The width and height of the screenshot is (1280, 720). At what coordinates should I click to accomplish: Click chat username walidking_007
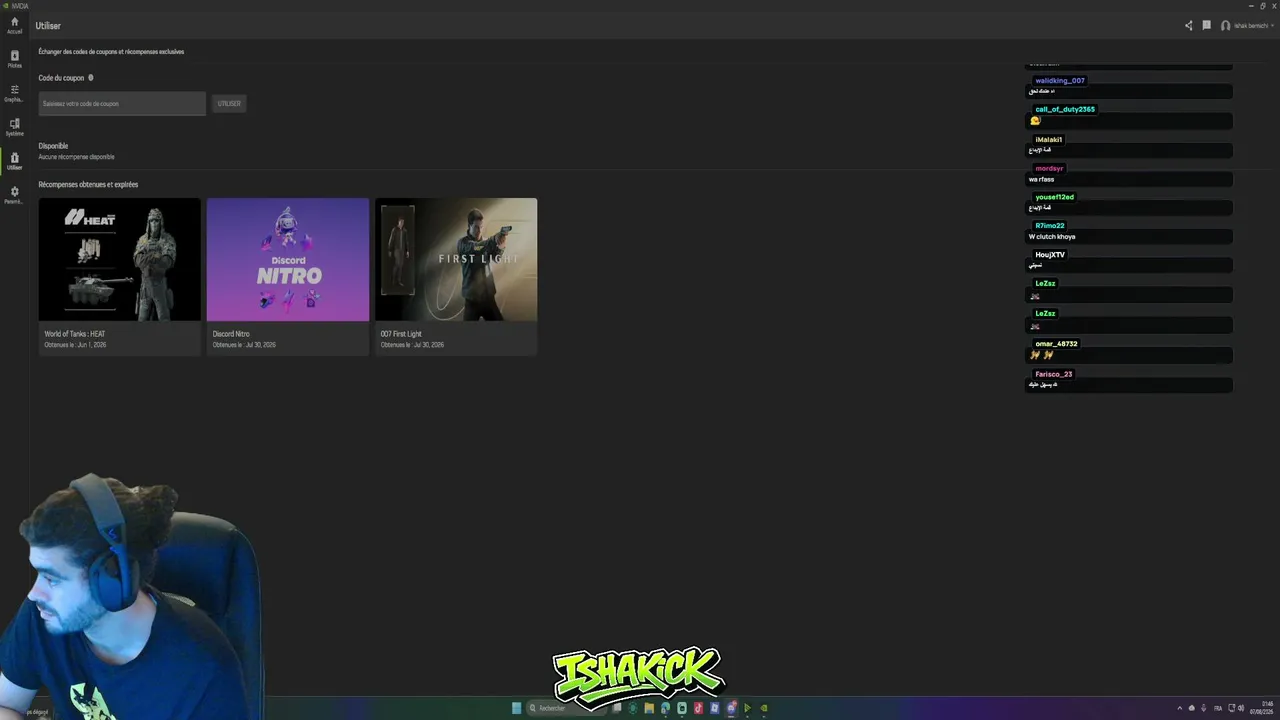1060,81
